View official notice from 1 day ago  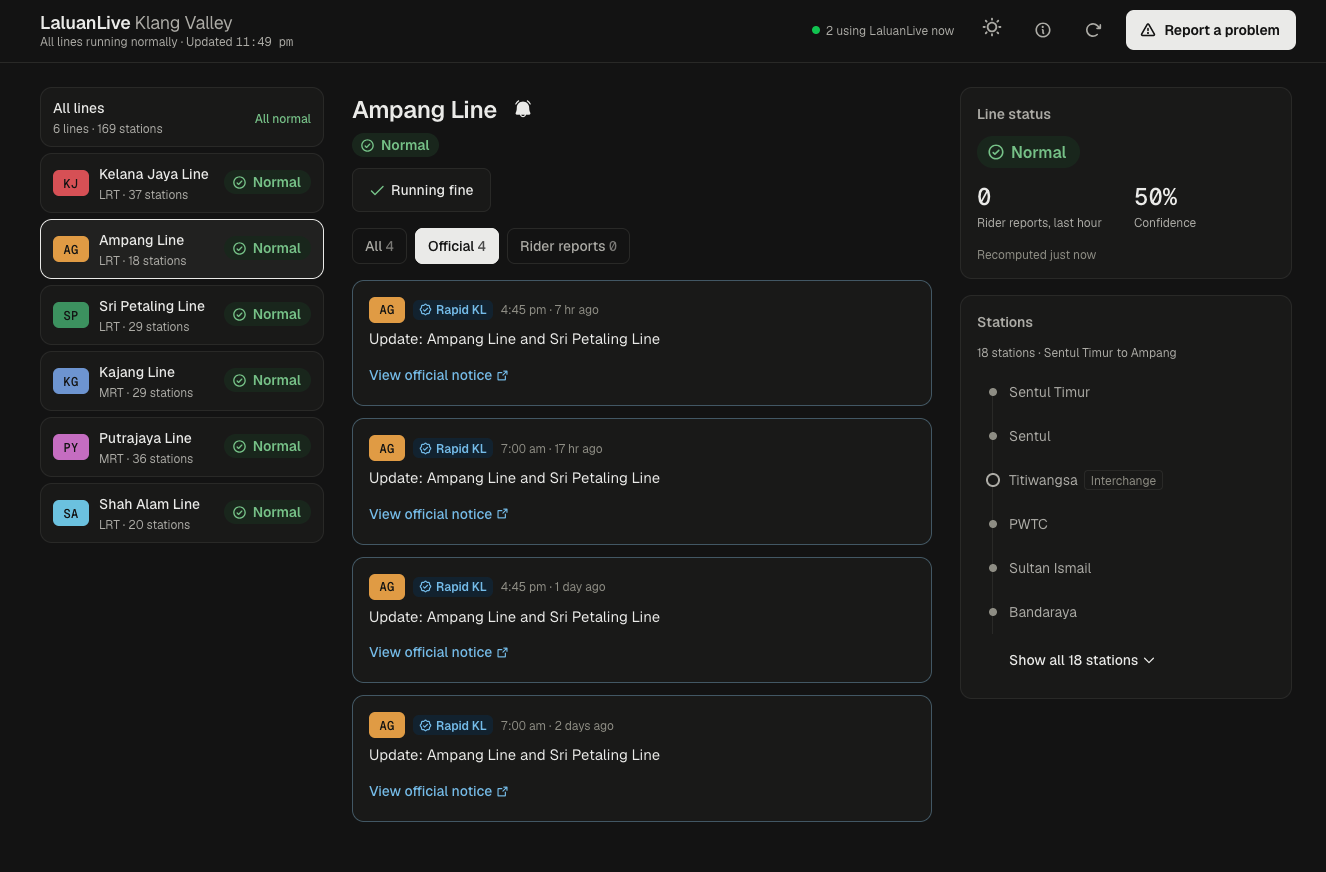439,652
